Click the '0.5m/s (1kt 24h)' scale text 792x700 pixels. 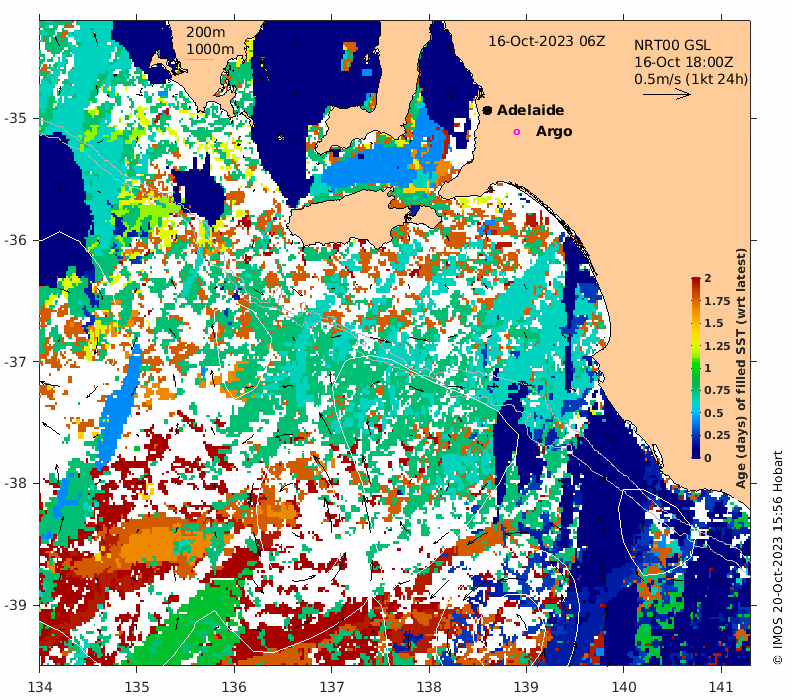(691, 79)
